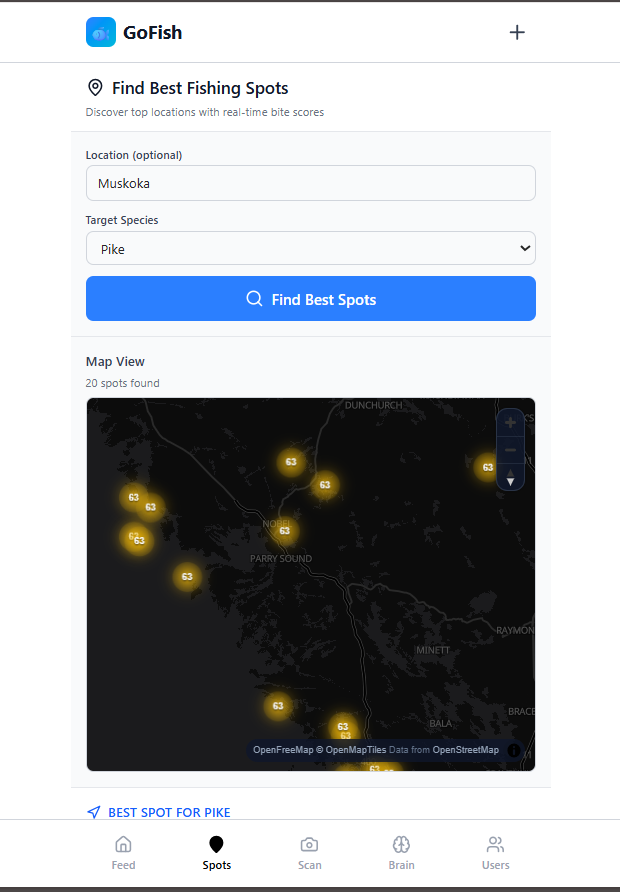Toggle map attribution info icon
Image resolution: width=620 pixels, height=892 pixels.
point(514,750)
